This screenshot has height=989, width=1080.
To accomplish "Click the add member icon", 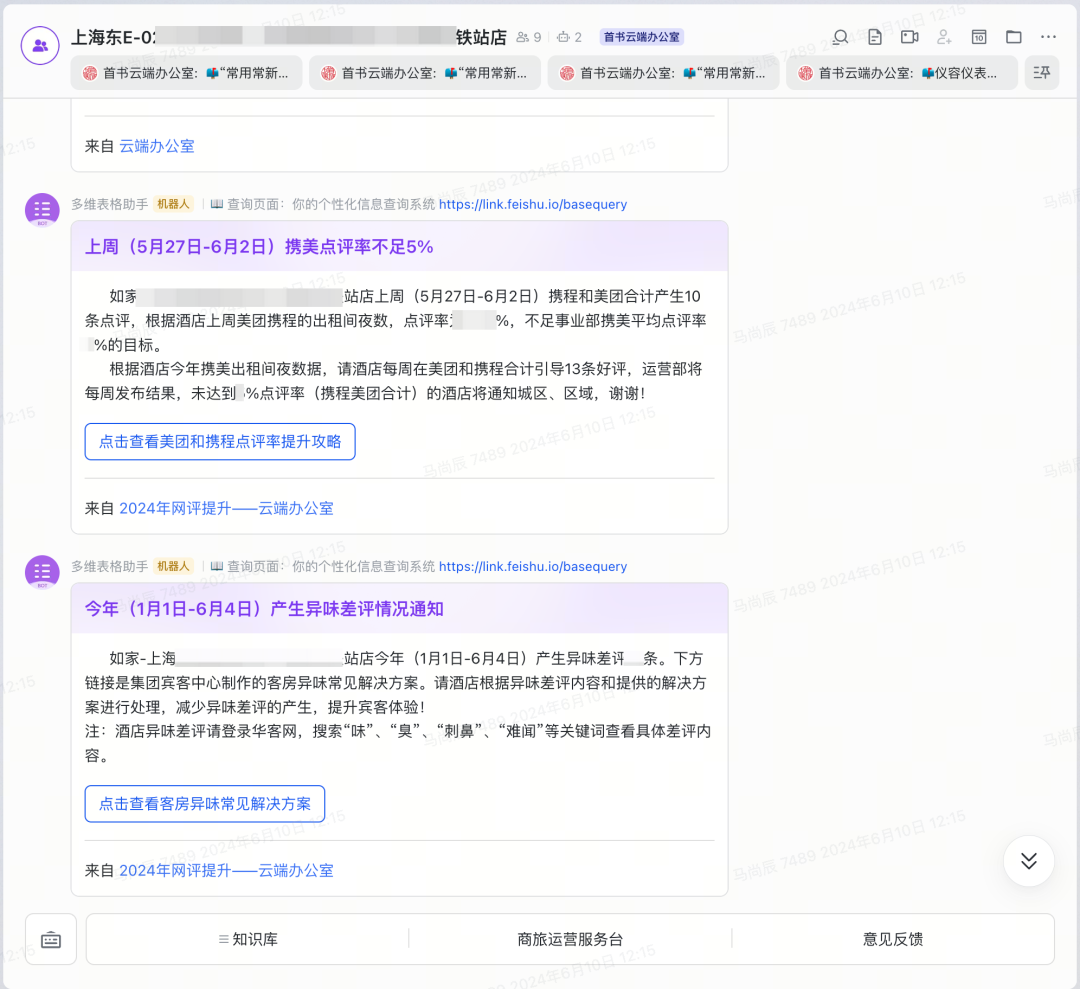I will click(944, 37).
